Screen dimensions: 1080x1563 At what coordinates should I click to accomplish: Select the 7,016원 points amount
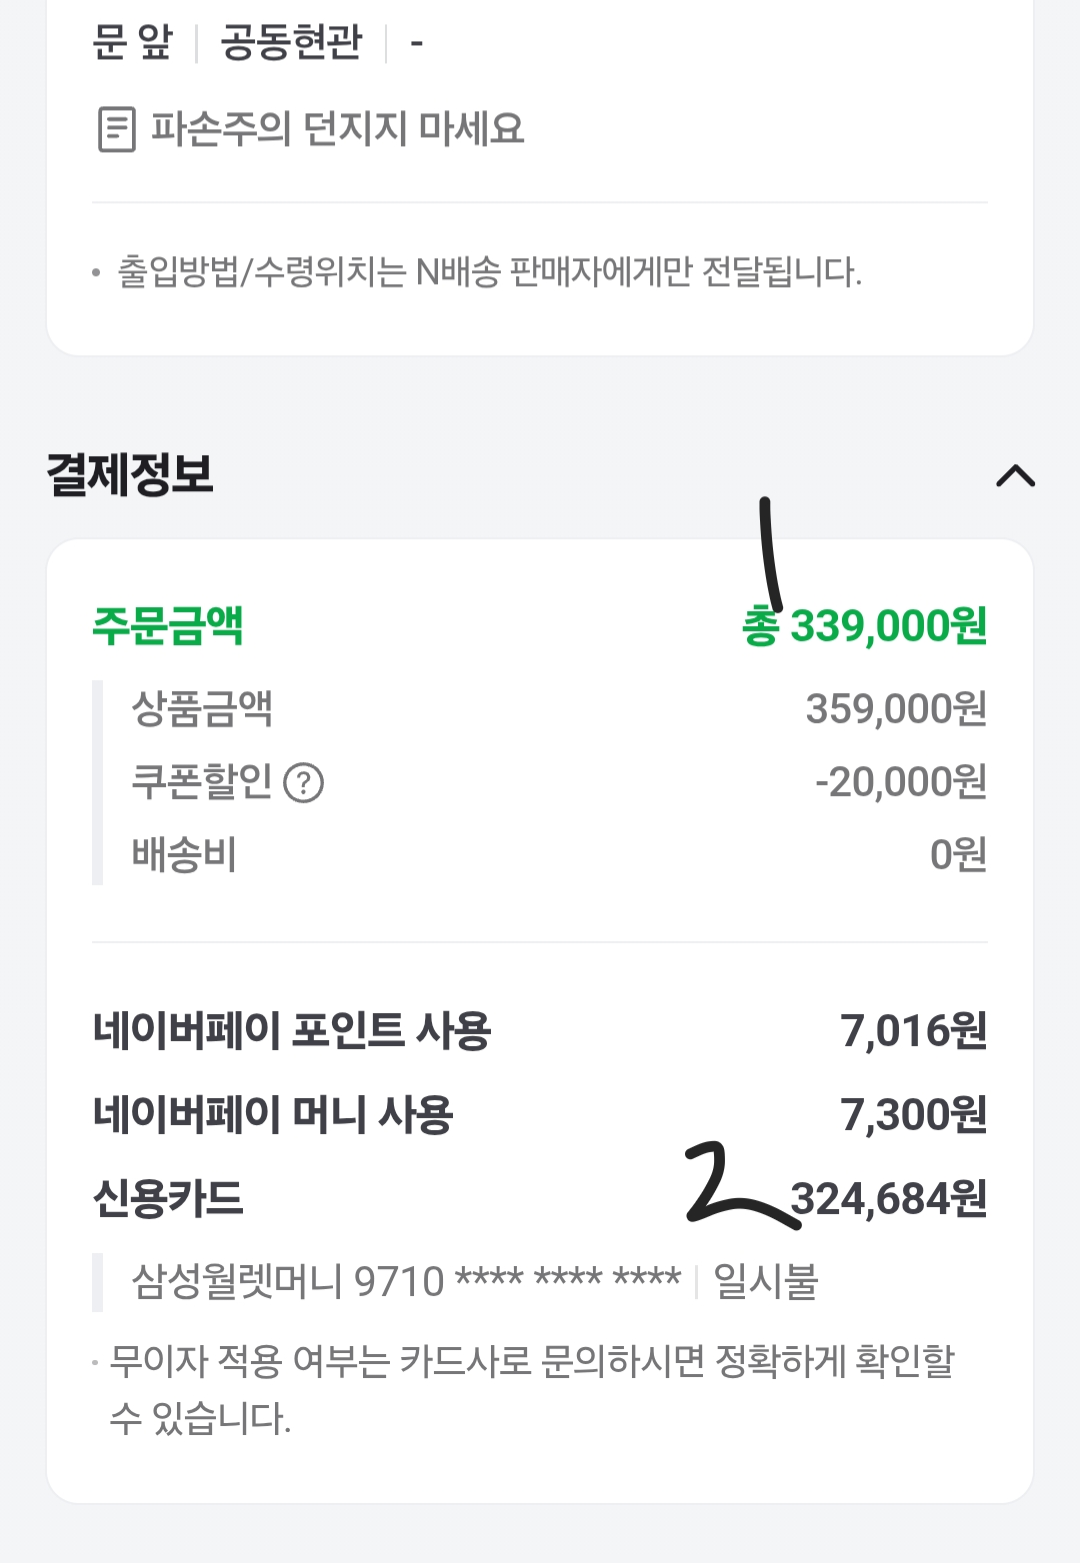[914, 1031]
